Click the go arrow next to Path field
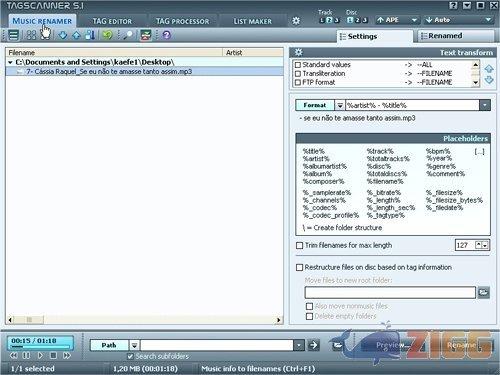500x375 pixels. click(313, 345)
